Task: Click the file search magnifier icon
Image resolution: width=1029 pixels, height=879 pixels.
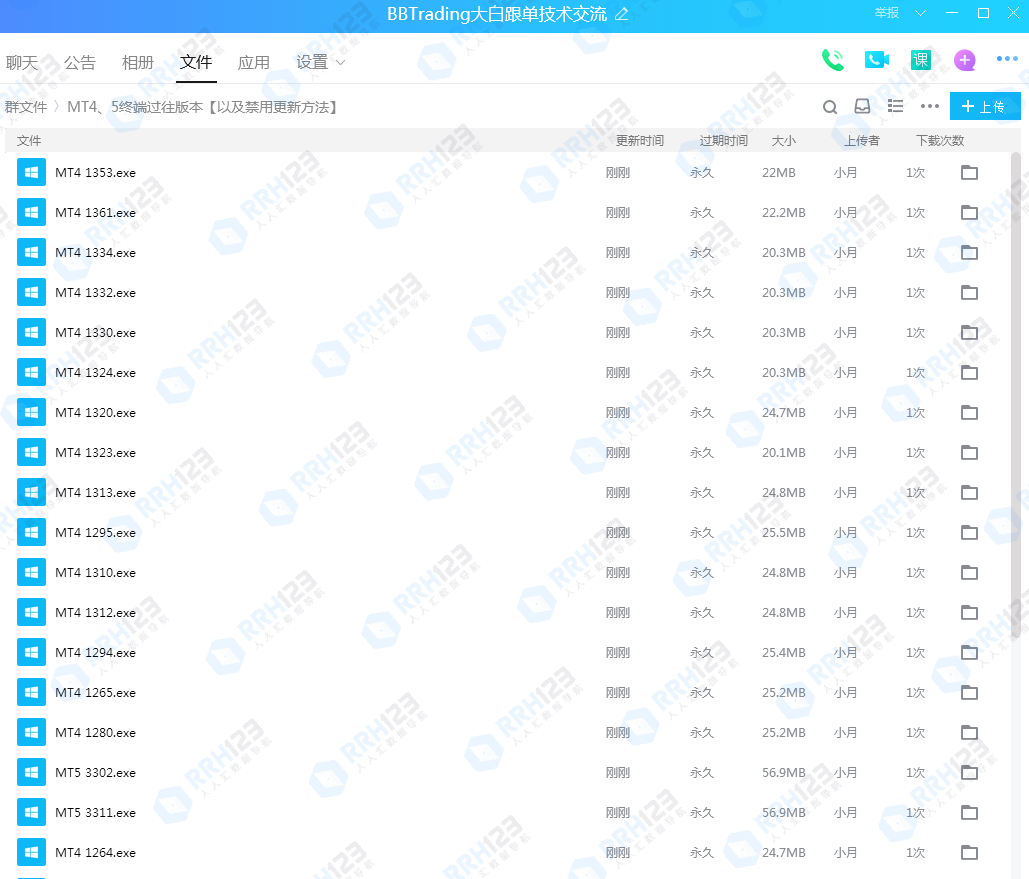Action: (x=830, y=107)
